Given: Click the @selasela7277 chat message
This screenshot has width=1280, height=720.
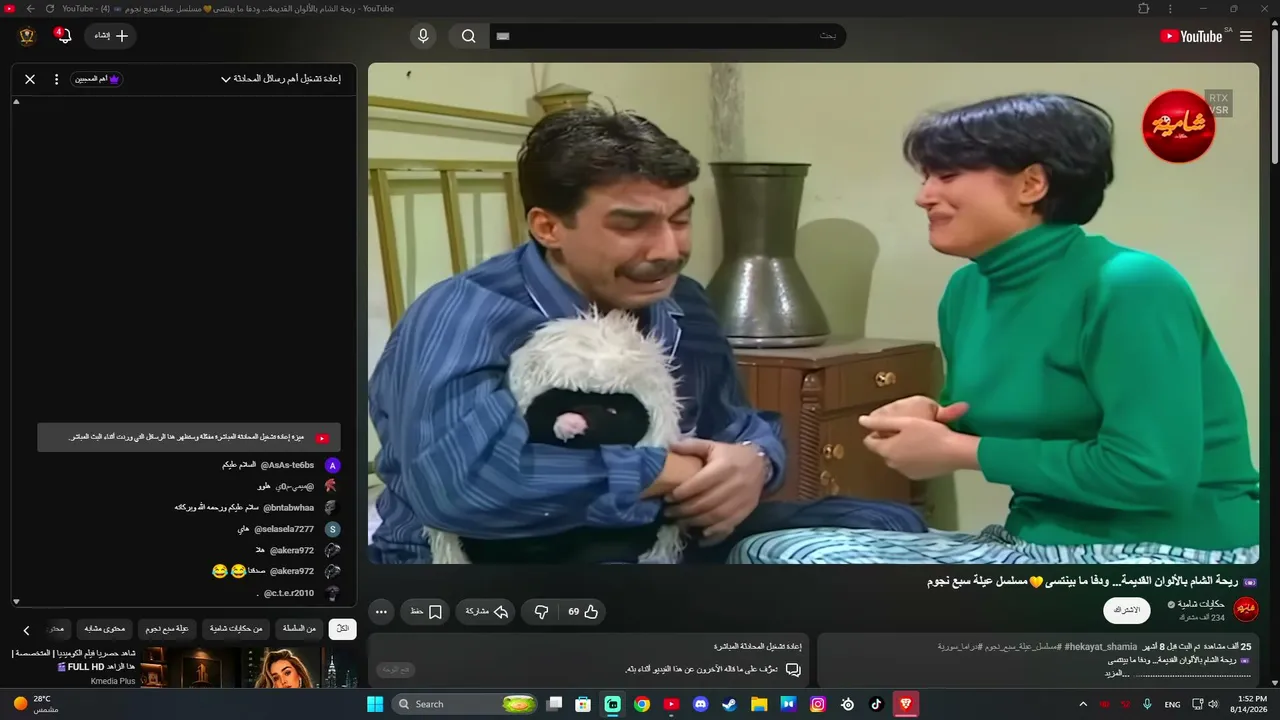Looking at the screenshot, I should point(289,529).
